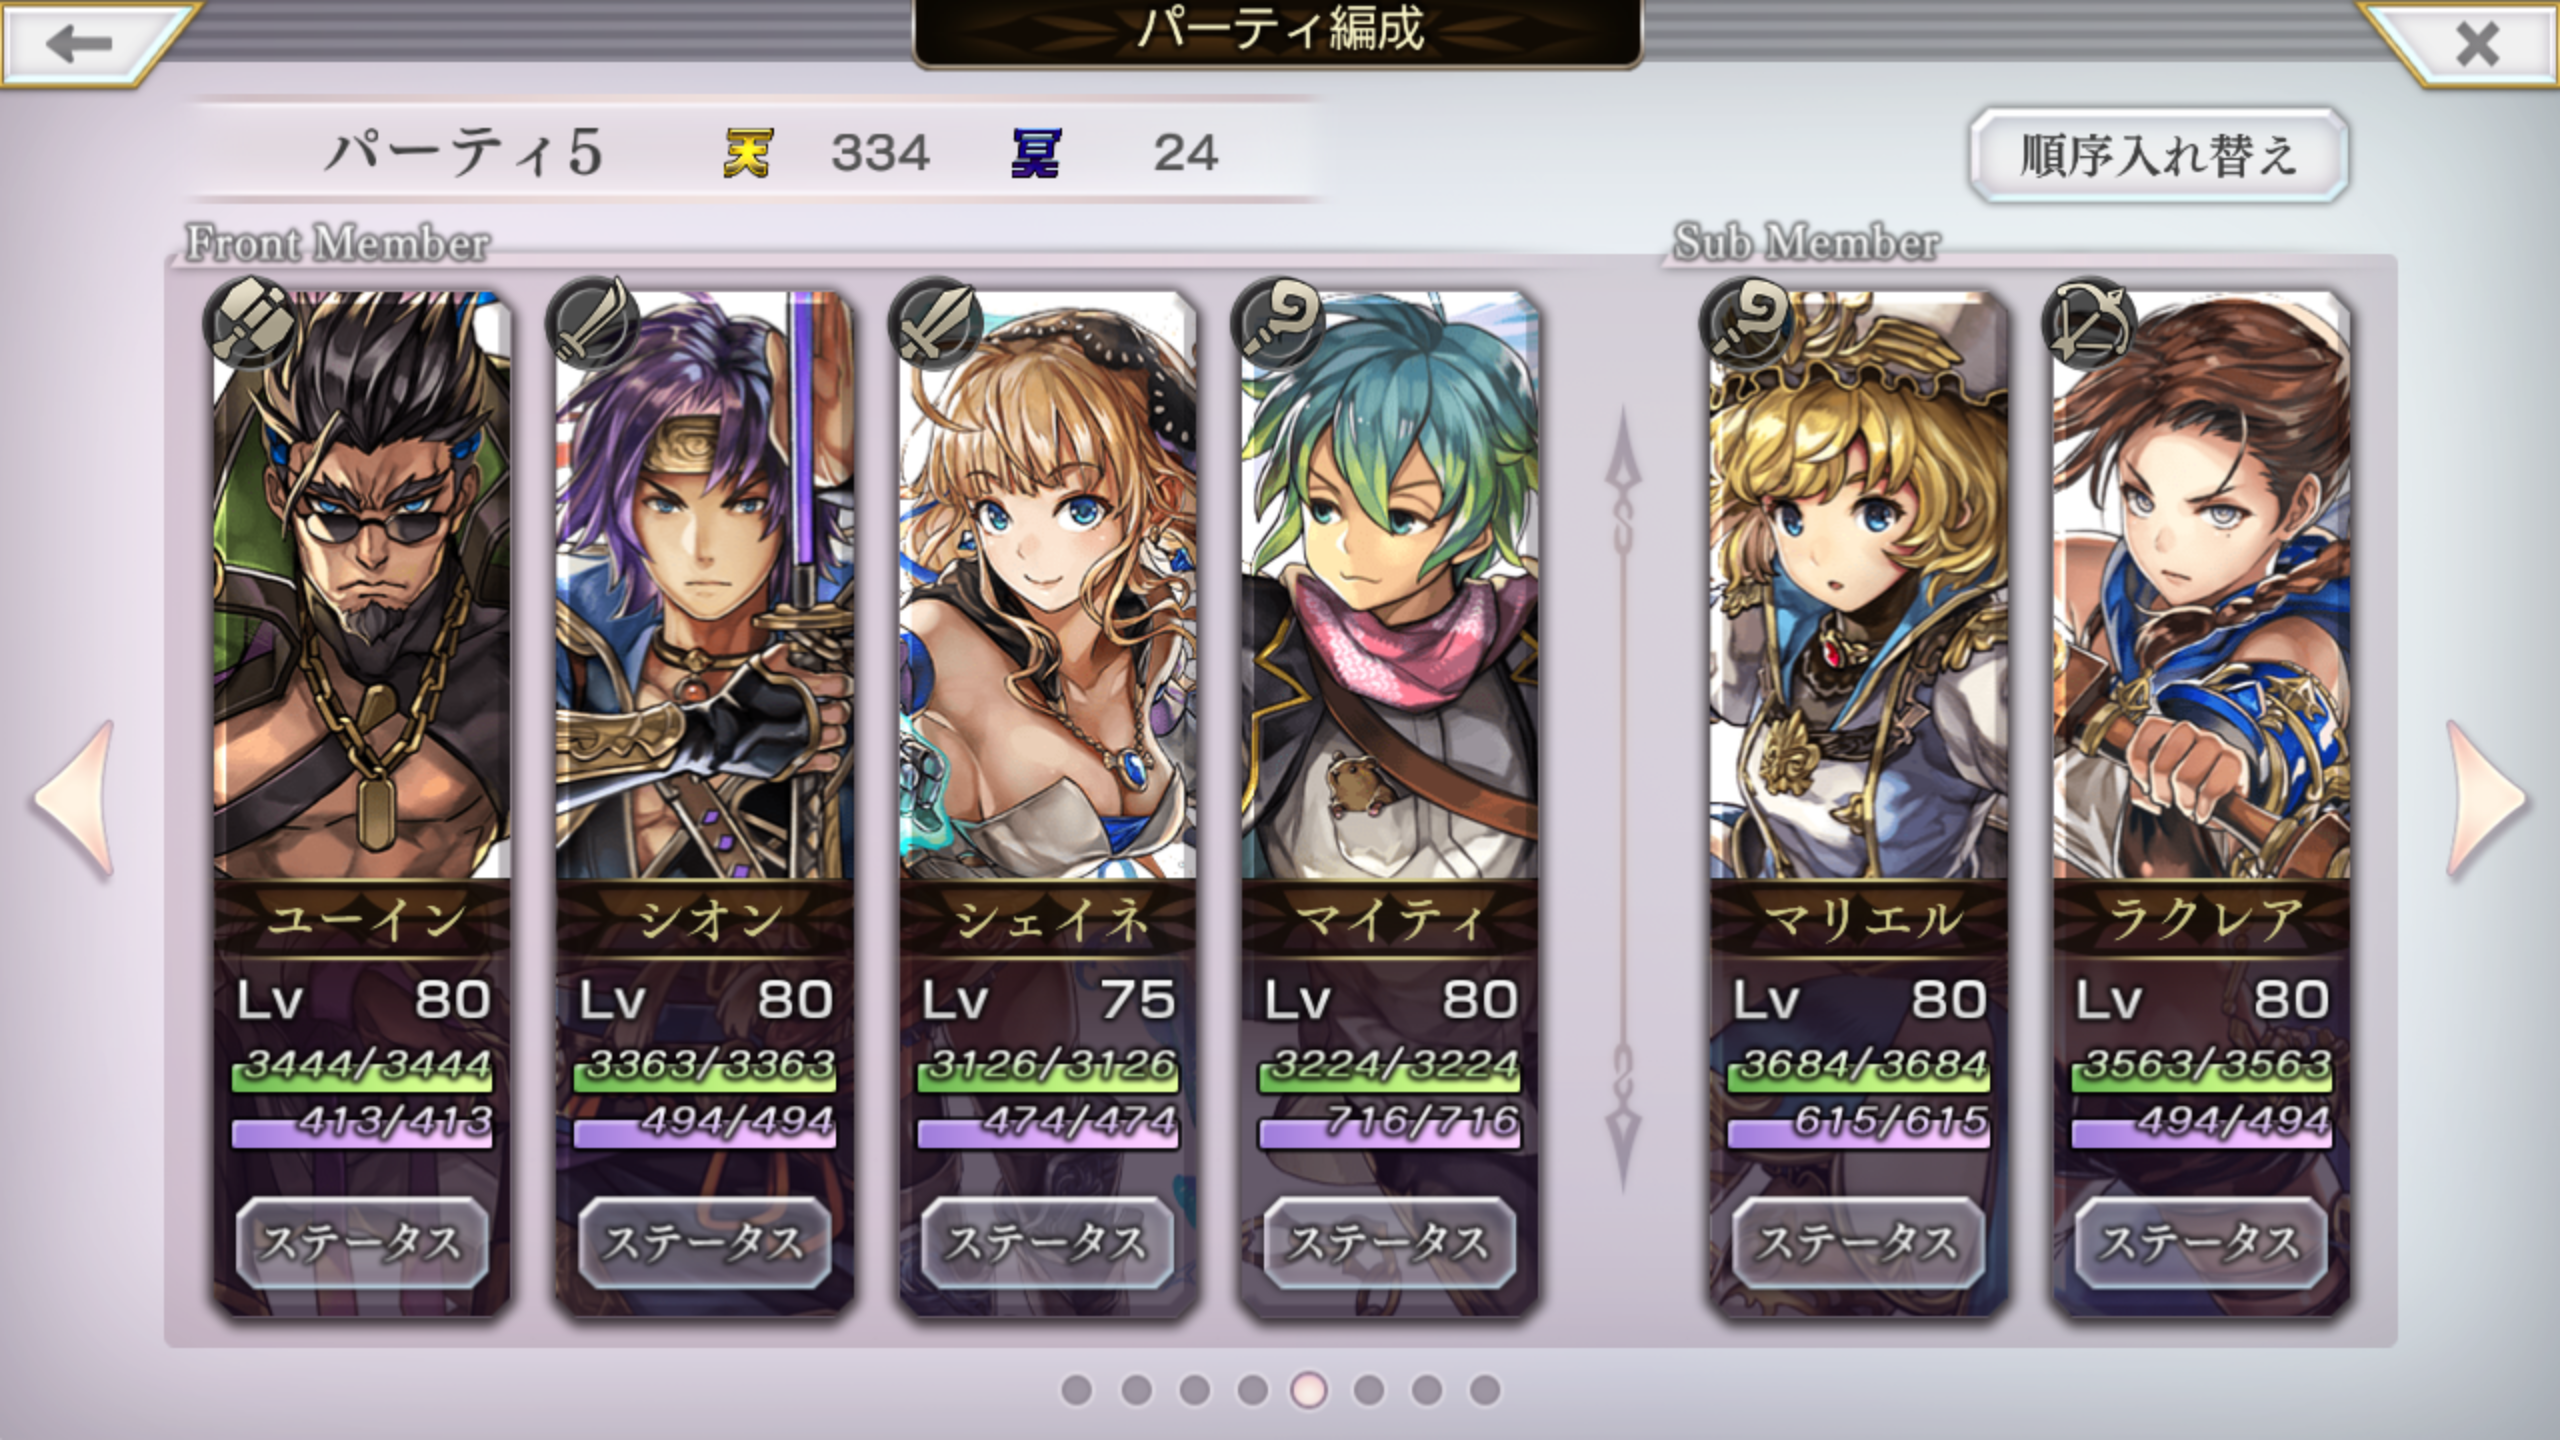
Task: Close the party screen with X
Action: click(2477, 44)
